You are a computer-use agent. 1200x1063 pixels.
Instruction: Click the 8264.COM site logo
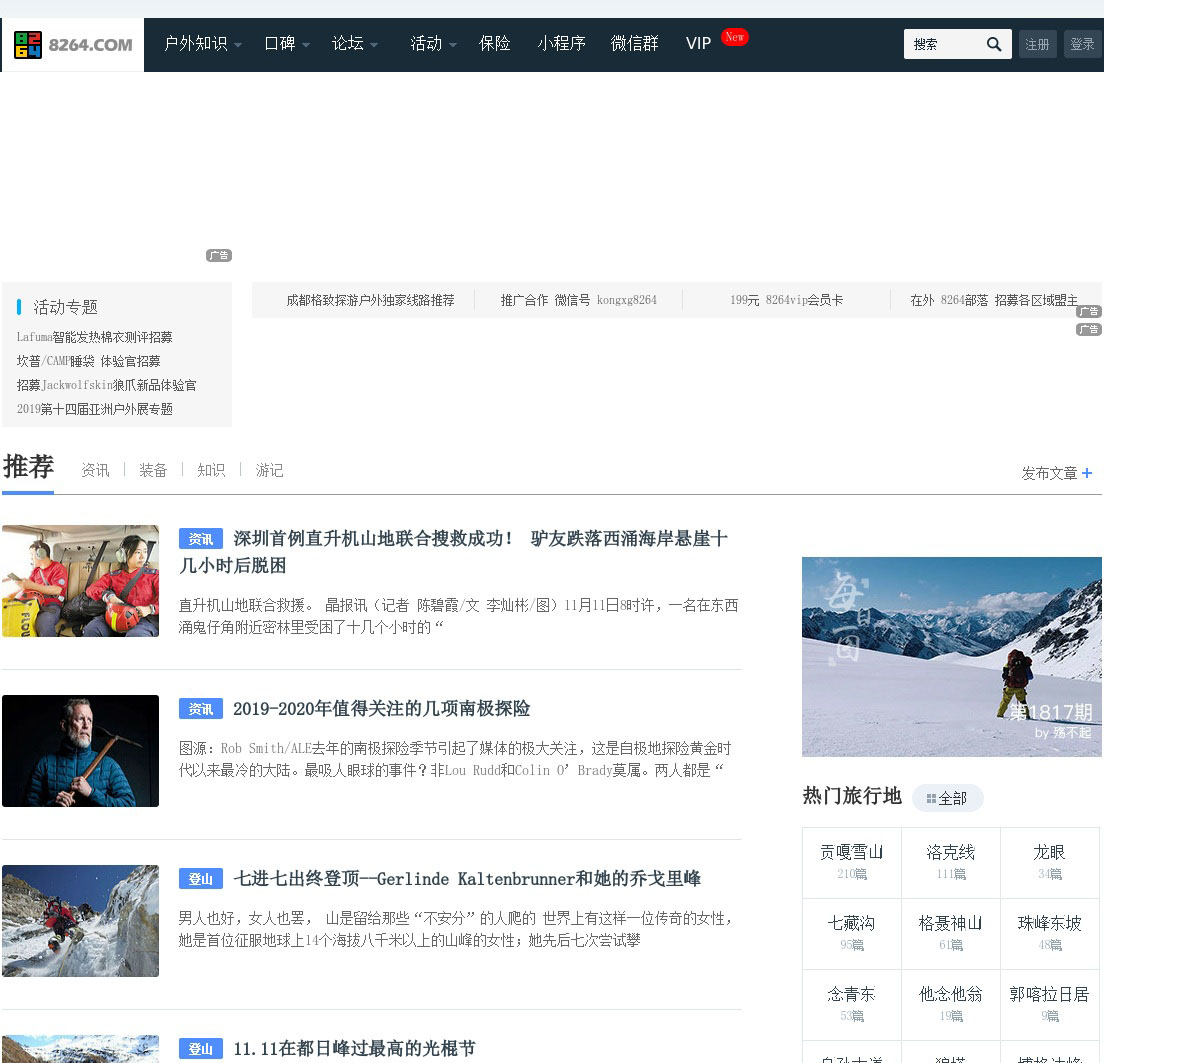tap(73, 45)
